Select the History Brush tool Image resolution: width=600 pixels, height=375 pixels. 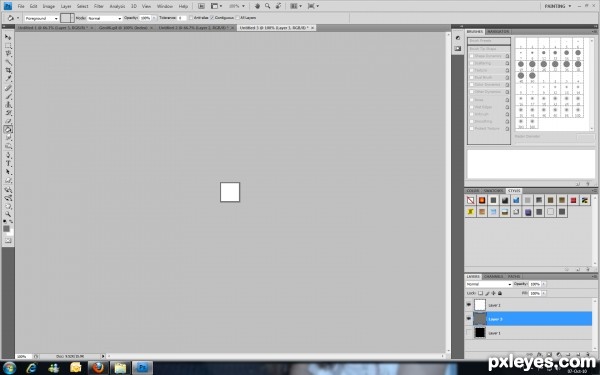[8, 113]
